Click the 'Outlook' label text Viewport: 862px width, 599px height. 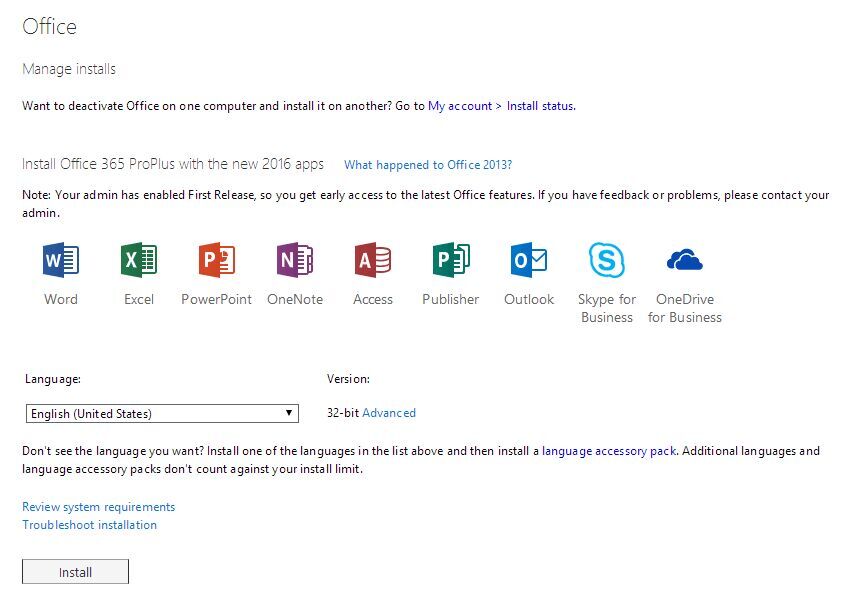529,300
